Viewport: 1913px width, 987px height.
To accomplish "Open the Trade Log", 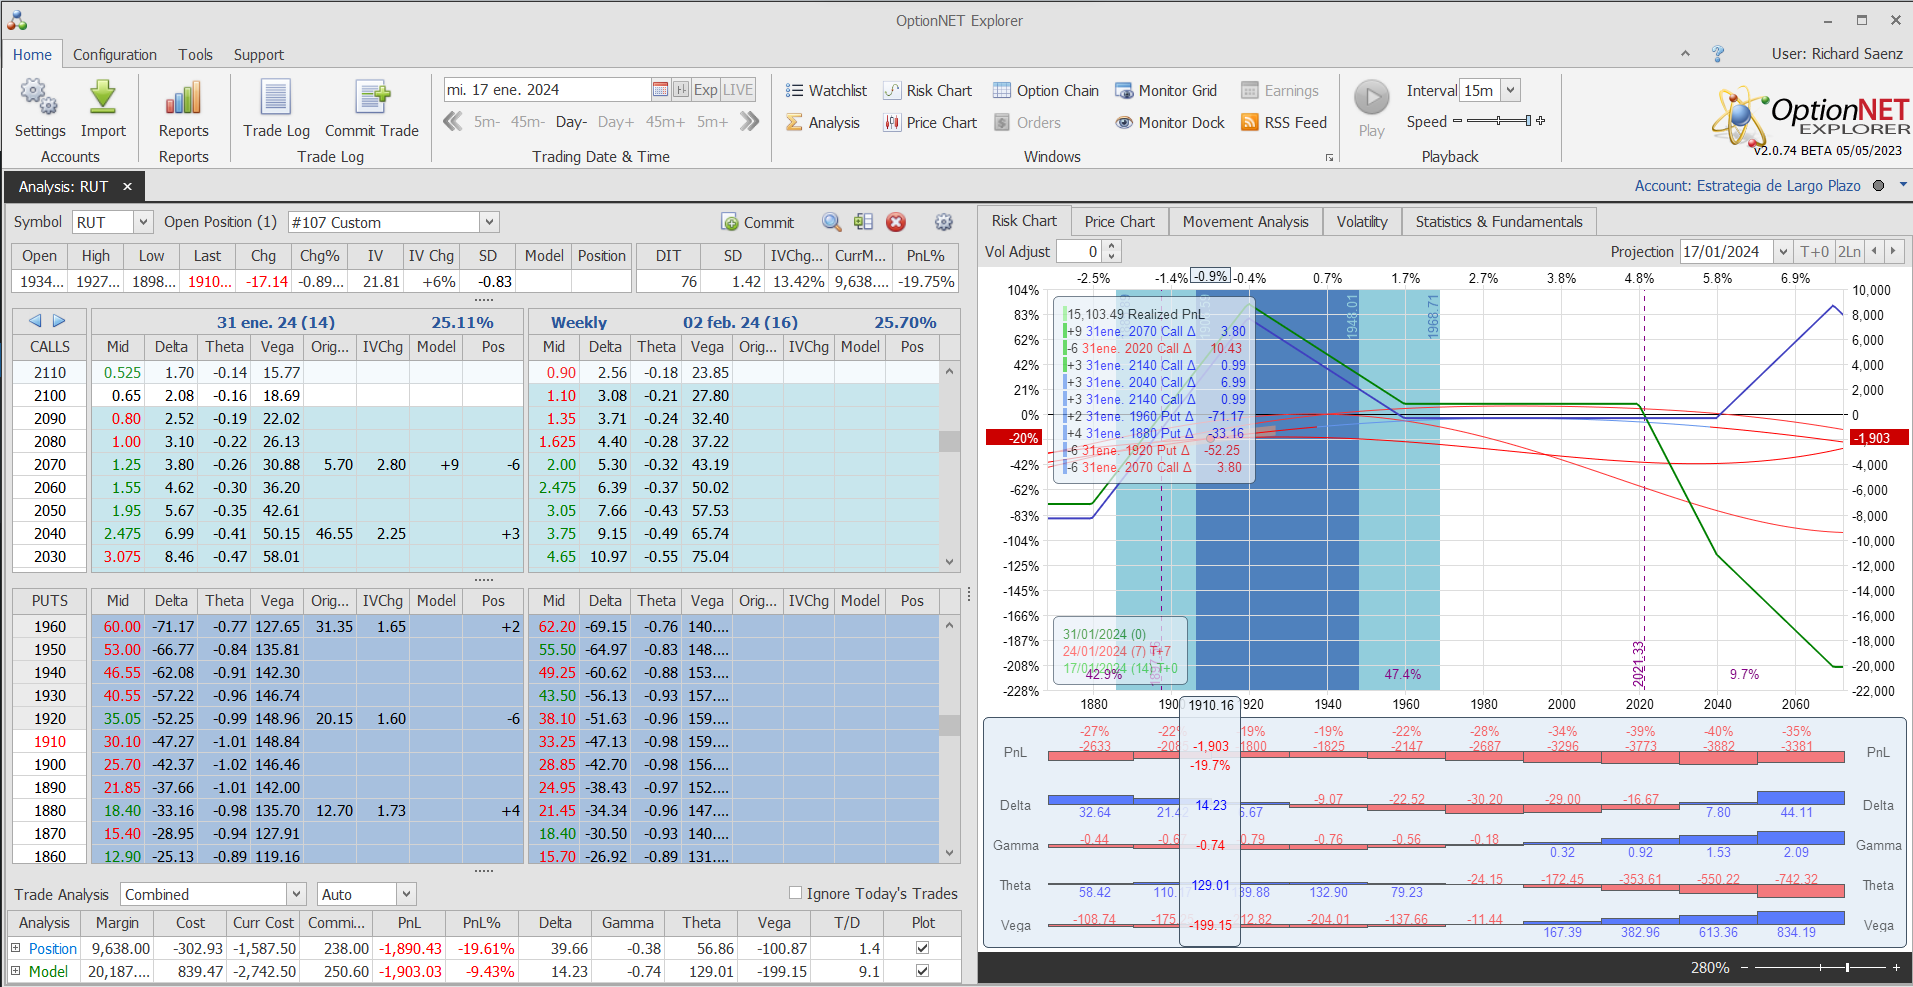I will point(276,109).
